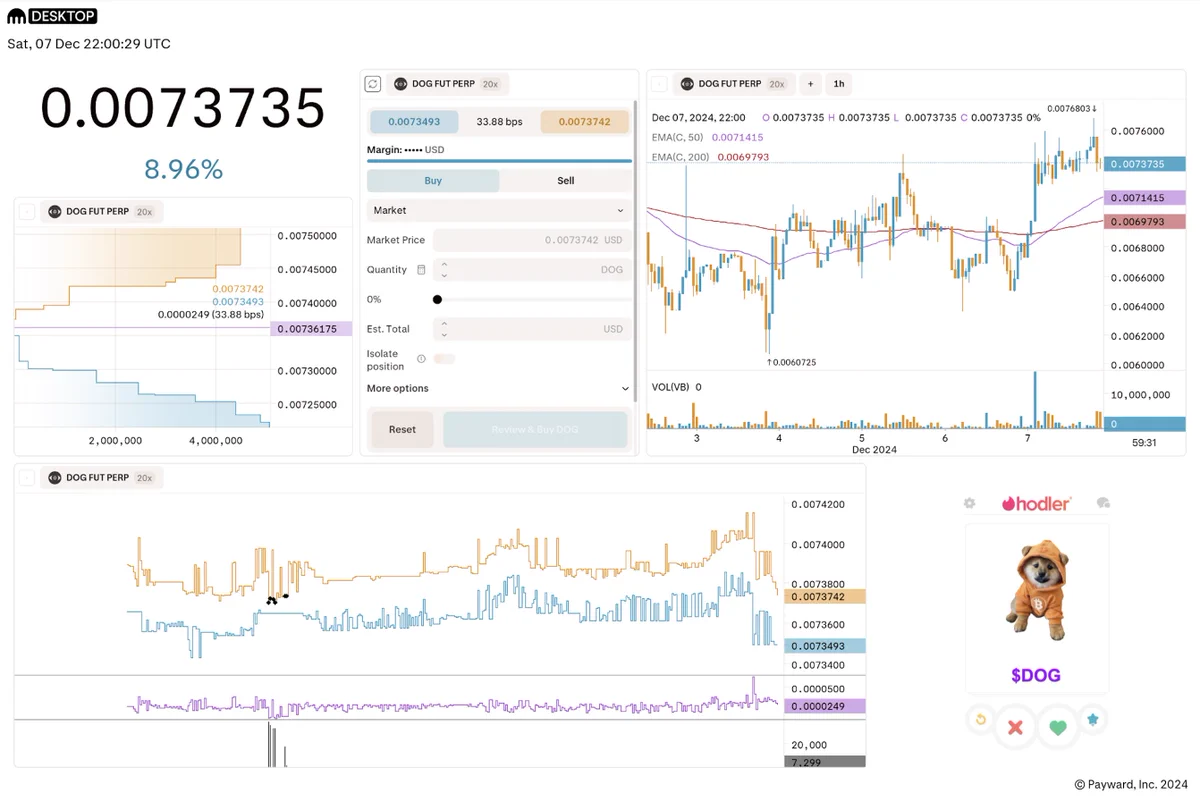Click the 33.88 bps spread value in order form
This screenshot has width=1200, height=802.
tap(499, 122)
